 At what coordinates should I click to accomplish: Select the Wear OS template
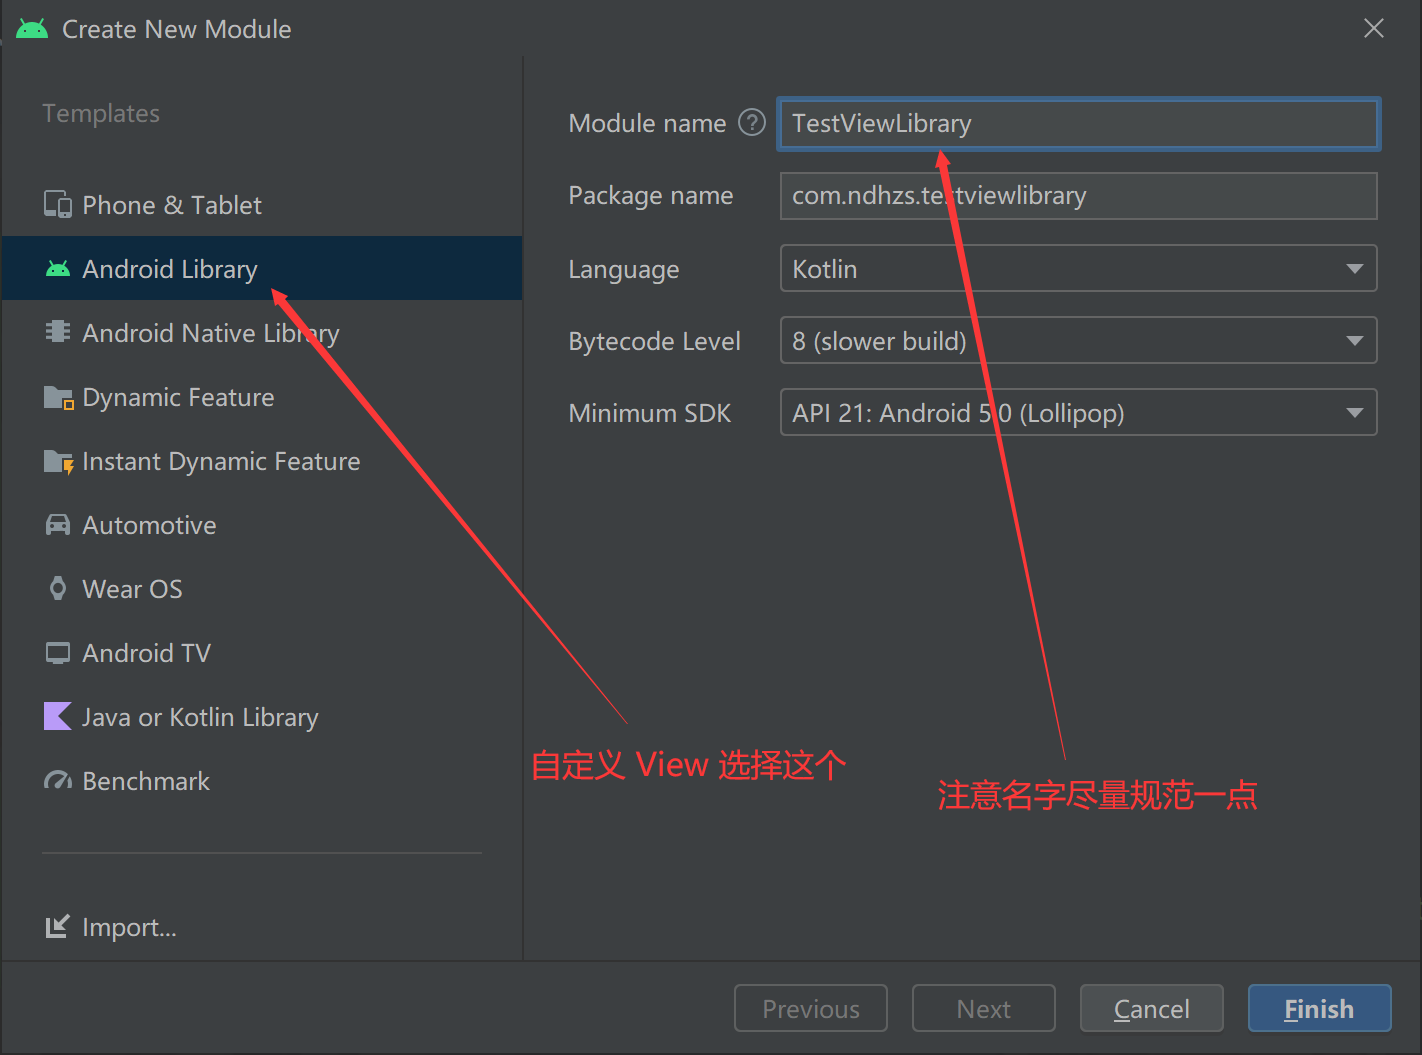tap(262, 589)
